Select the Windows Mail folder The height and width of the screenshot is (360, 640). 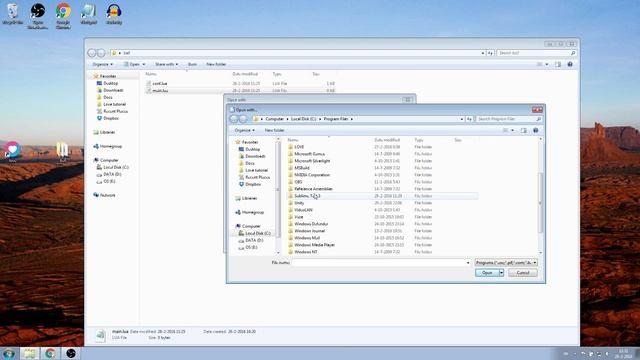pos(307,238)
